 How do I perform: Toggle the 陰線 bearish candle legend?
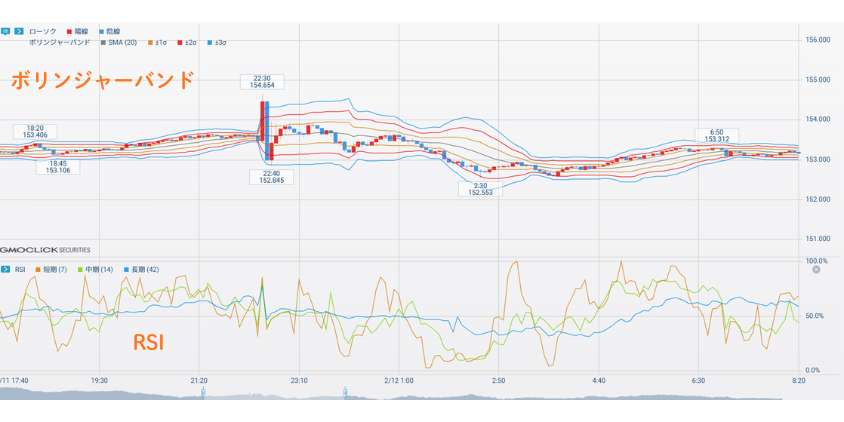pos(116,32)
